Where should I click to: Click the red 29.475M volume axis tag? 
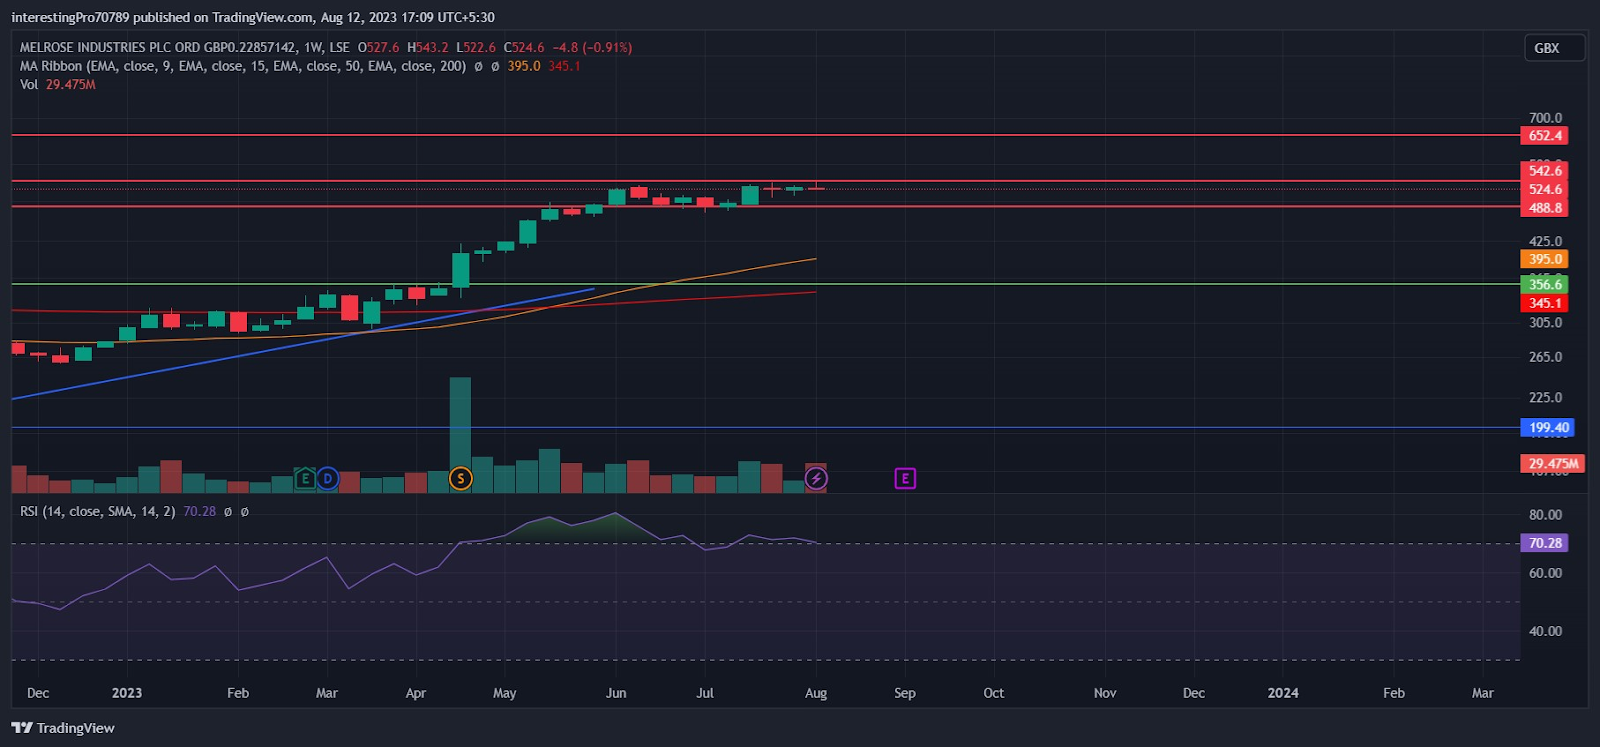pyautogui.click(x=1552, y=464)
